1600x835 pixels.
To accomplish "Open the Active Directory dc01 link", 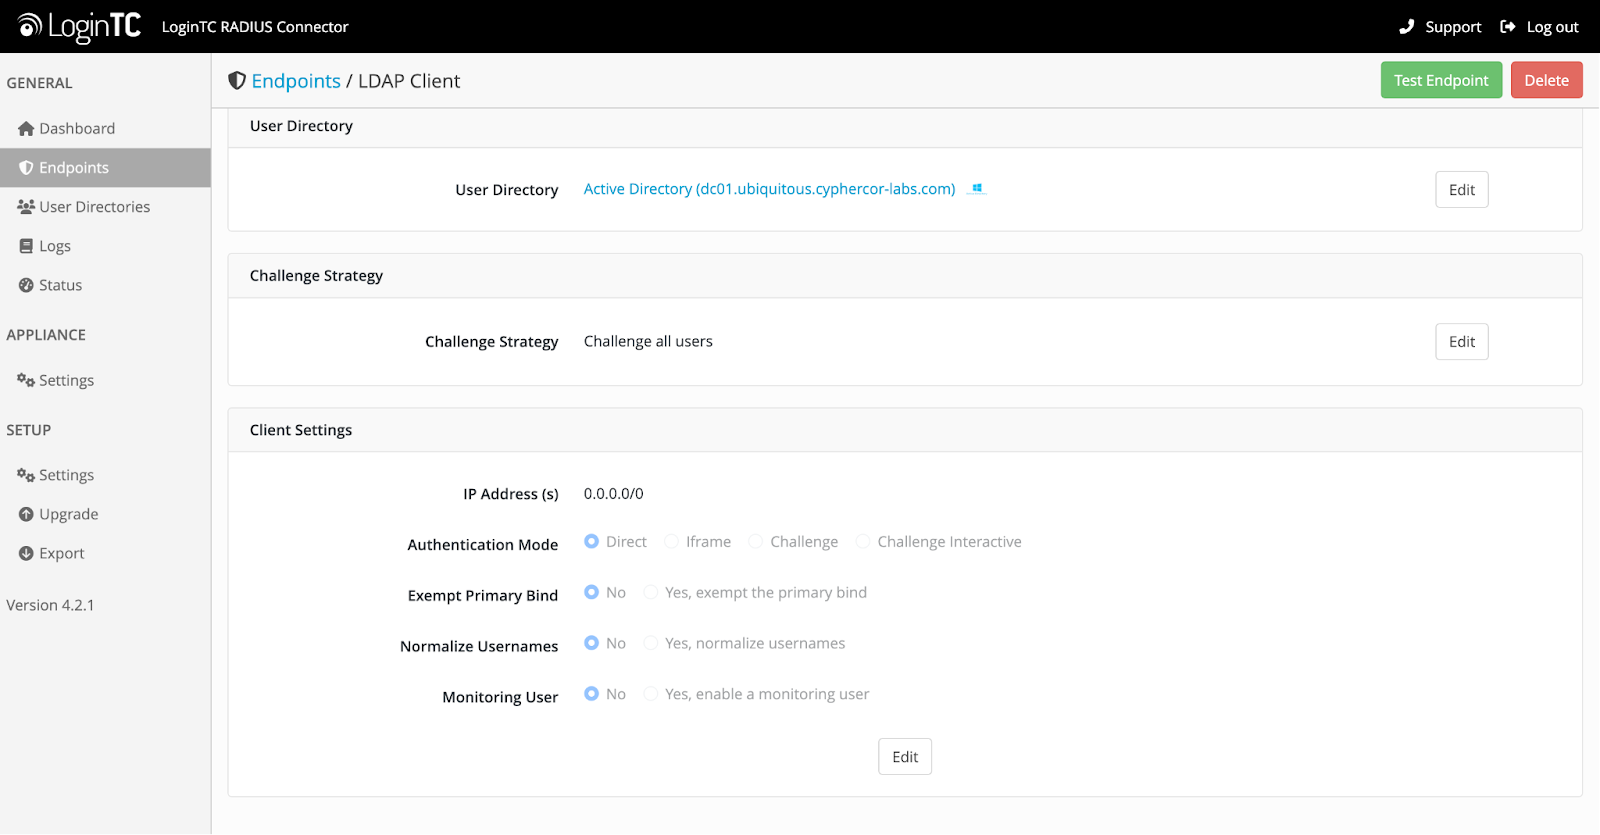I will pyautogui.click(x=769, y=189).
